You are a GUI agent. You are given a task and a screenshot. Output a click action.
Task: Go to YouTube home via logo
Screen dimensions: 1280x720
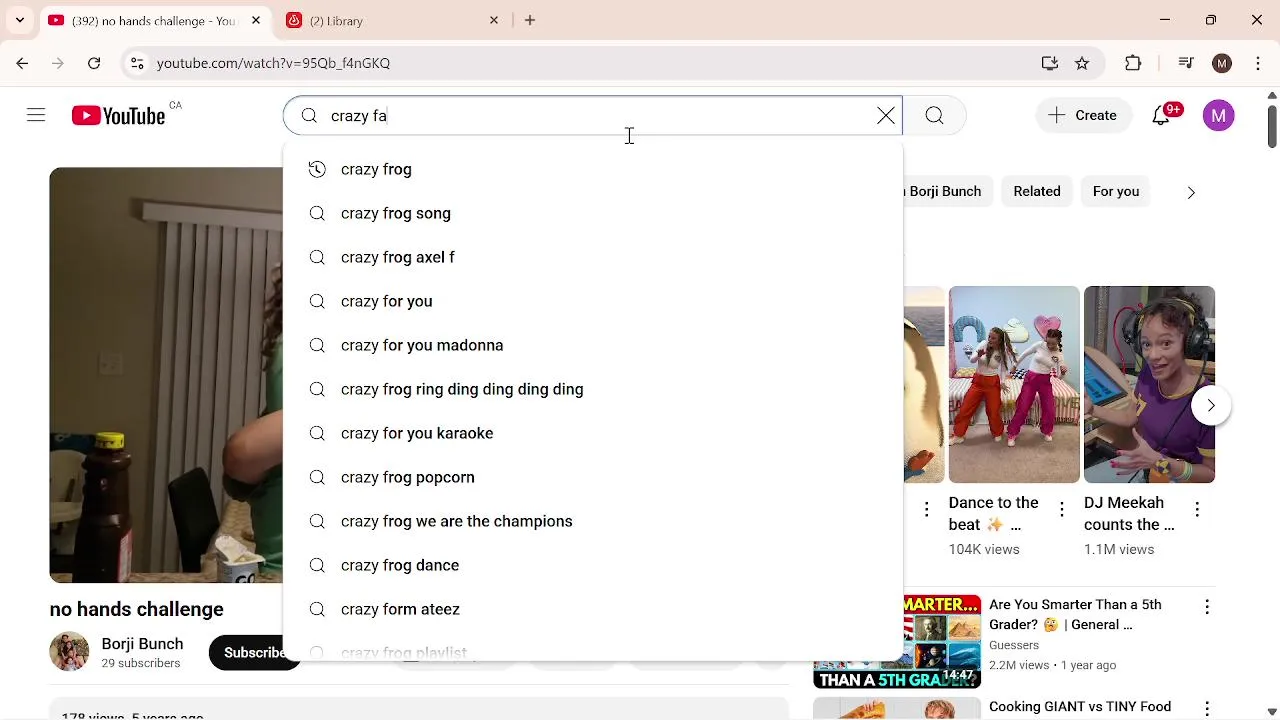(119, 116)
